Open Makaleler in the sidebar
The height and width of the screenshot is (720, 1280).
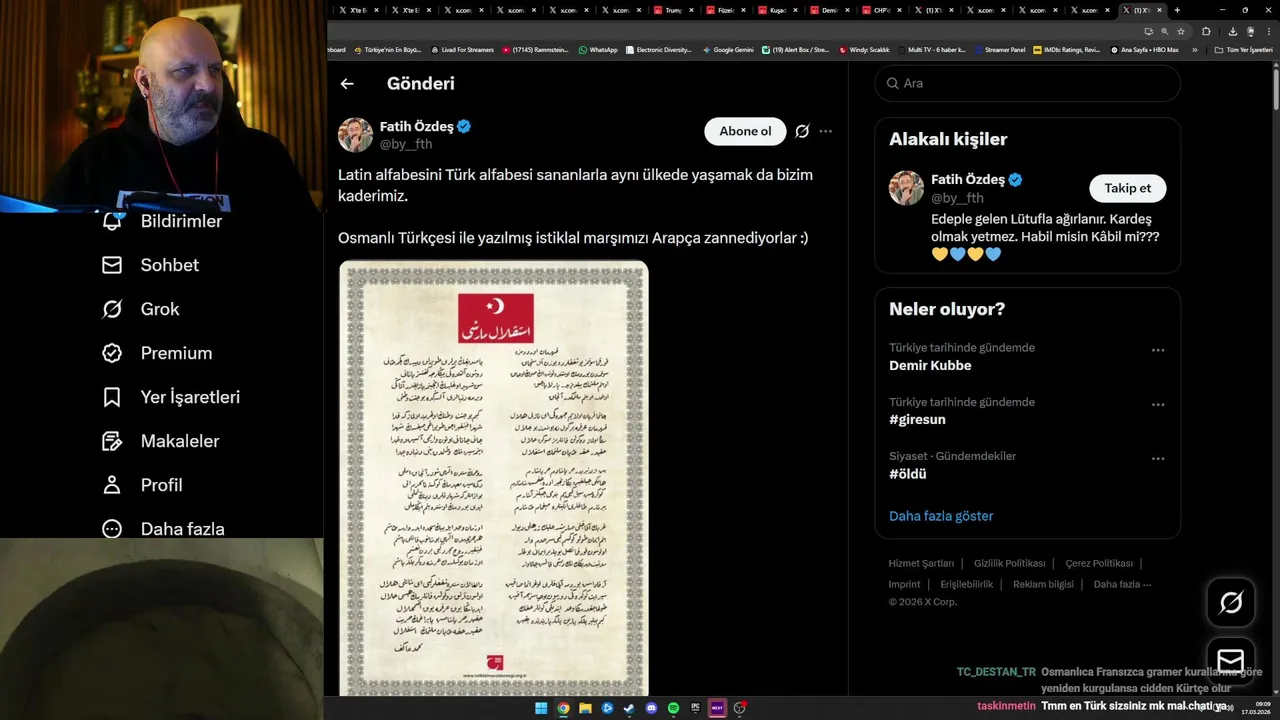[160, 441]
